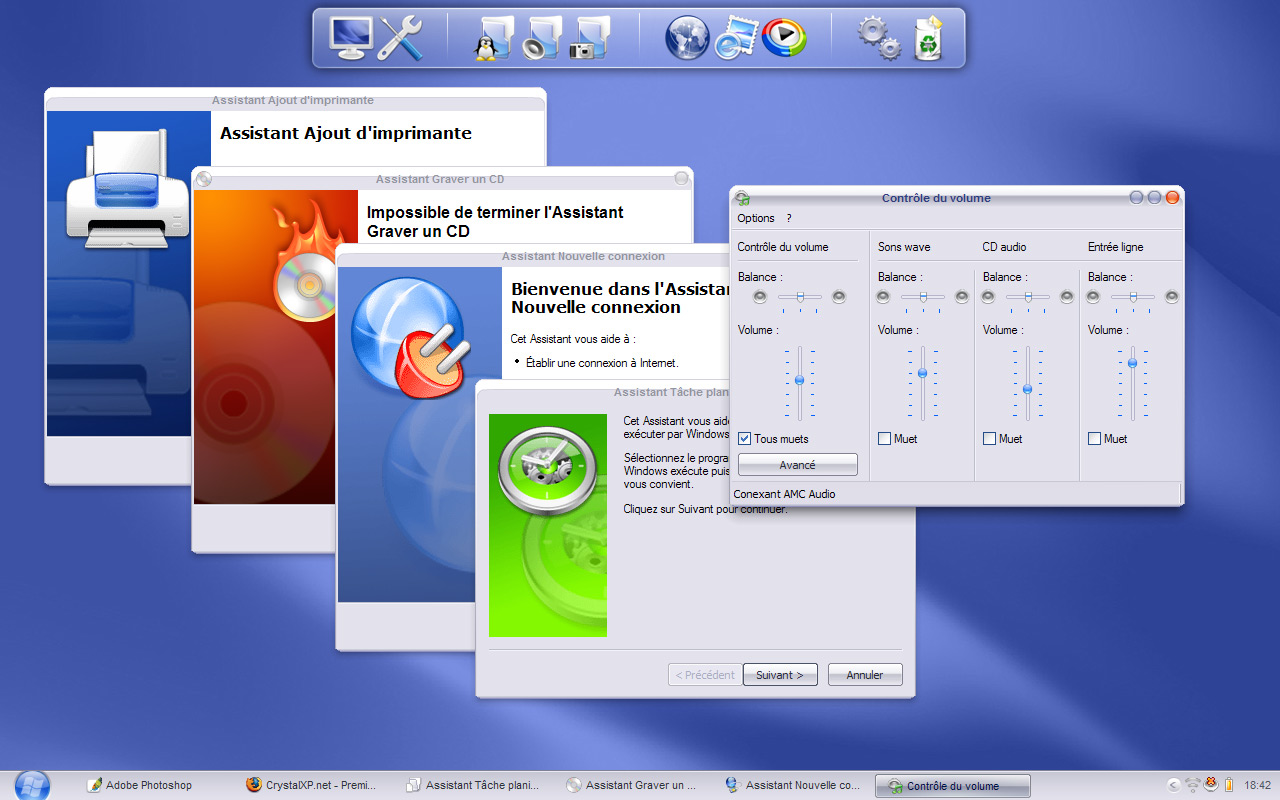Click the Entrée ligne balance slider
Image resolution: width=1280 pixels, height=800 pixels.
(x=1132, y=297)
